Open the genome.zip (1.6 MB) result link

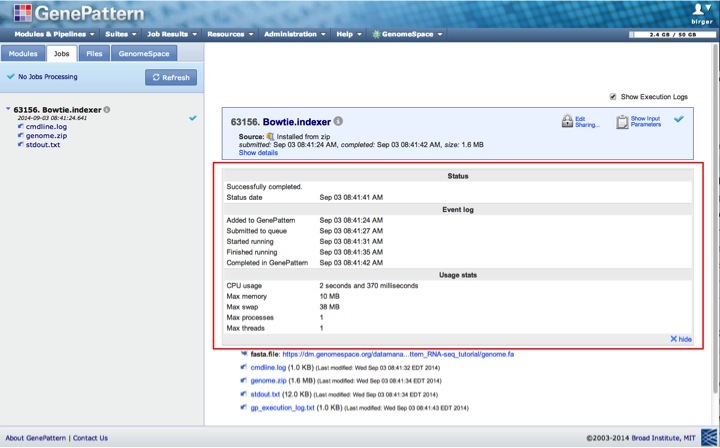[269, 381]
